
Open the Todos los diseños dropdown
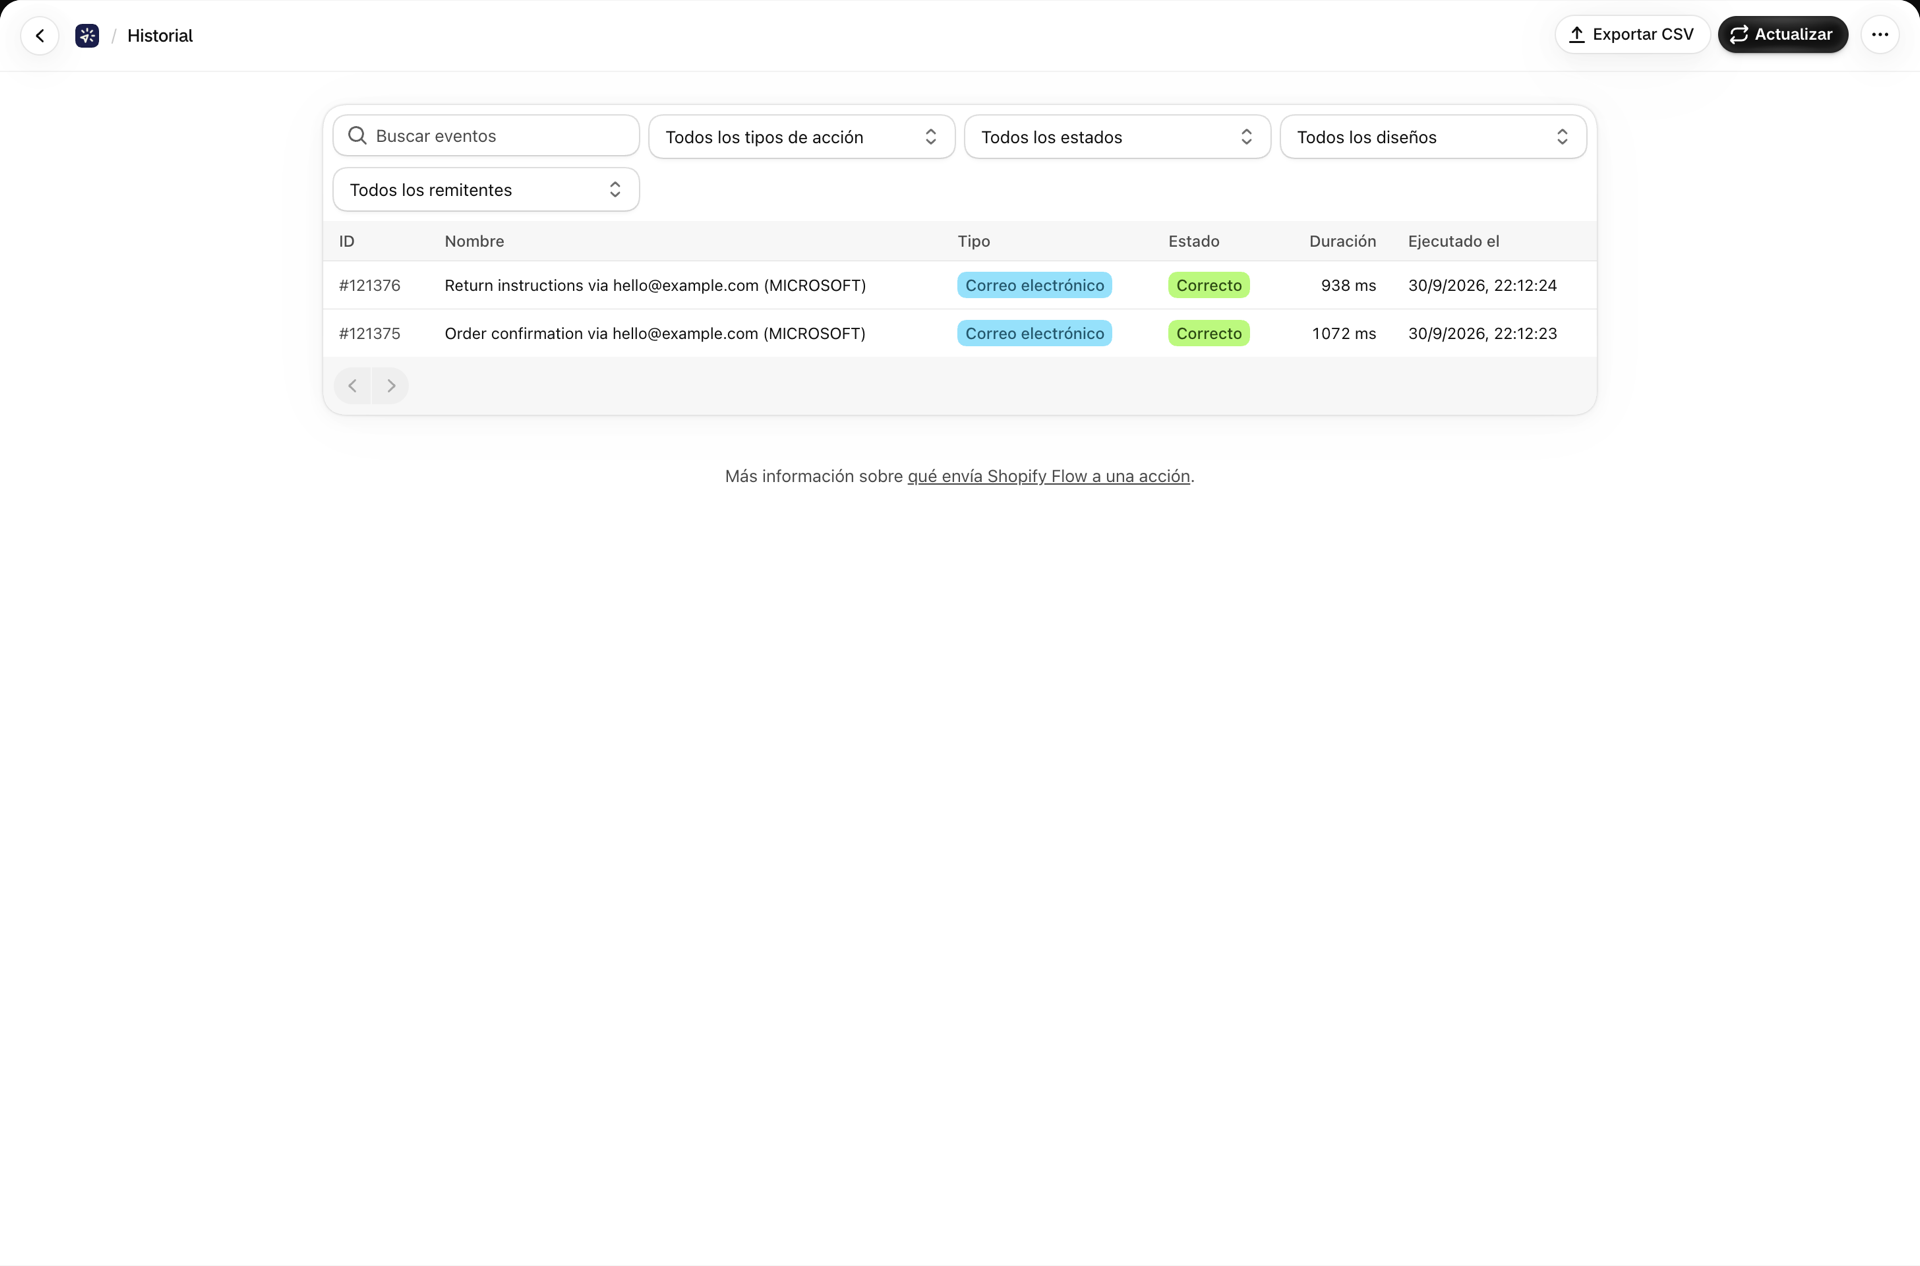point(1433,137)
